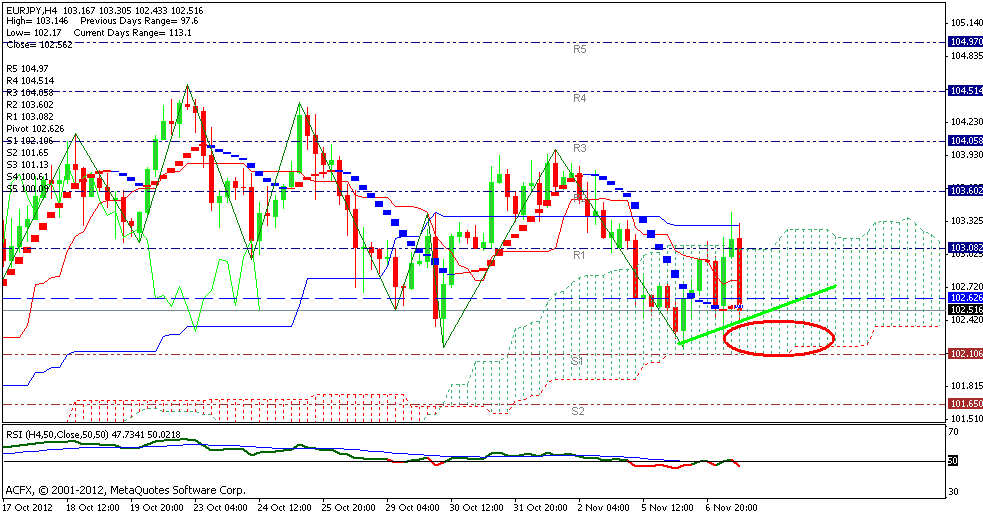Click the 104.514 R4 price tag
983x515 pixels.
(964, 91)
